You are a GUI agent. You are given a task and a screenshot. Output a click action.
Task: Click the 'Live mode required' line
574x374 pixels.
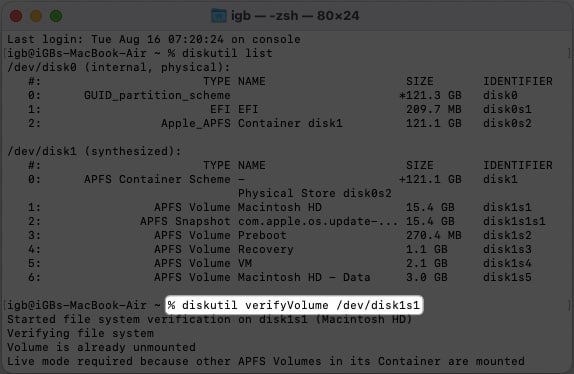tap(266, 362)
